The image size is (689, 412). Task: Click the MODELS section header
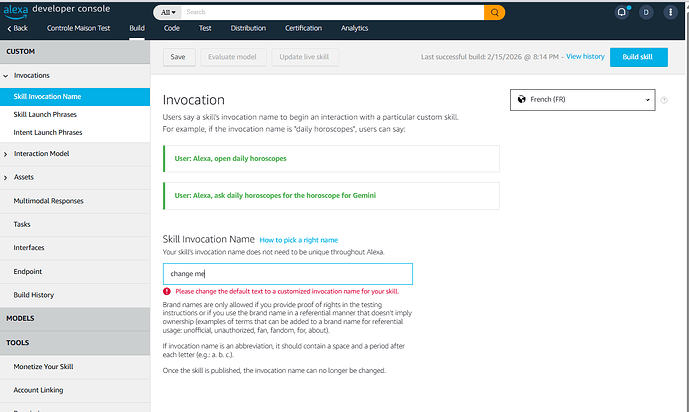click(75, 318)
